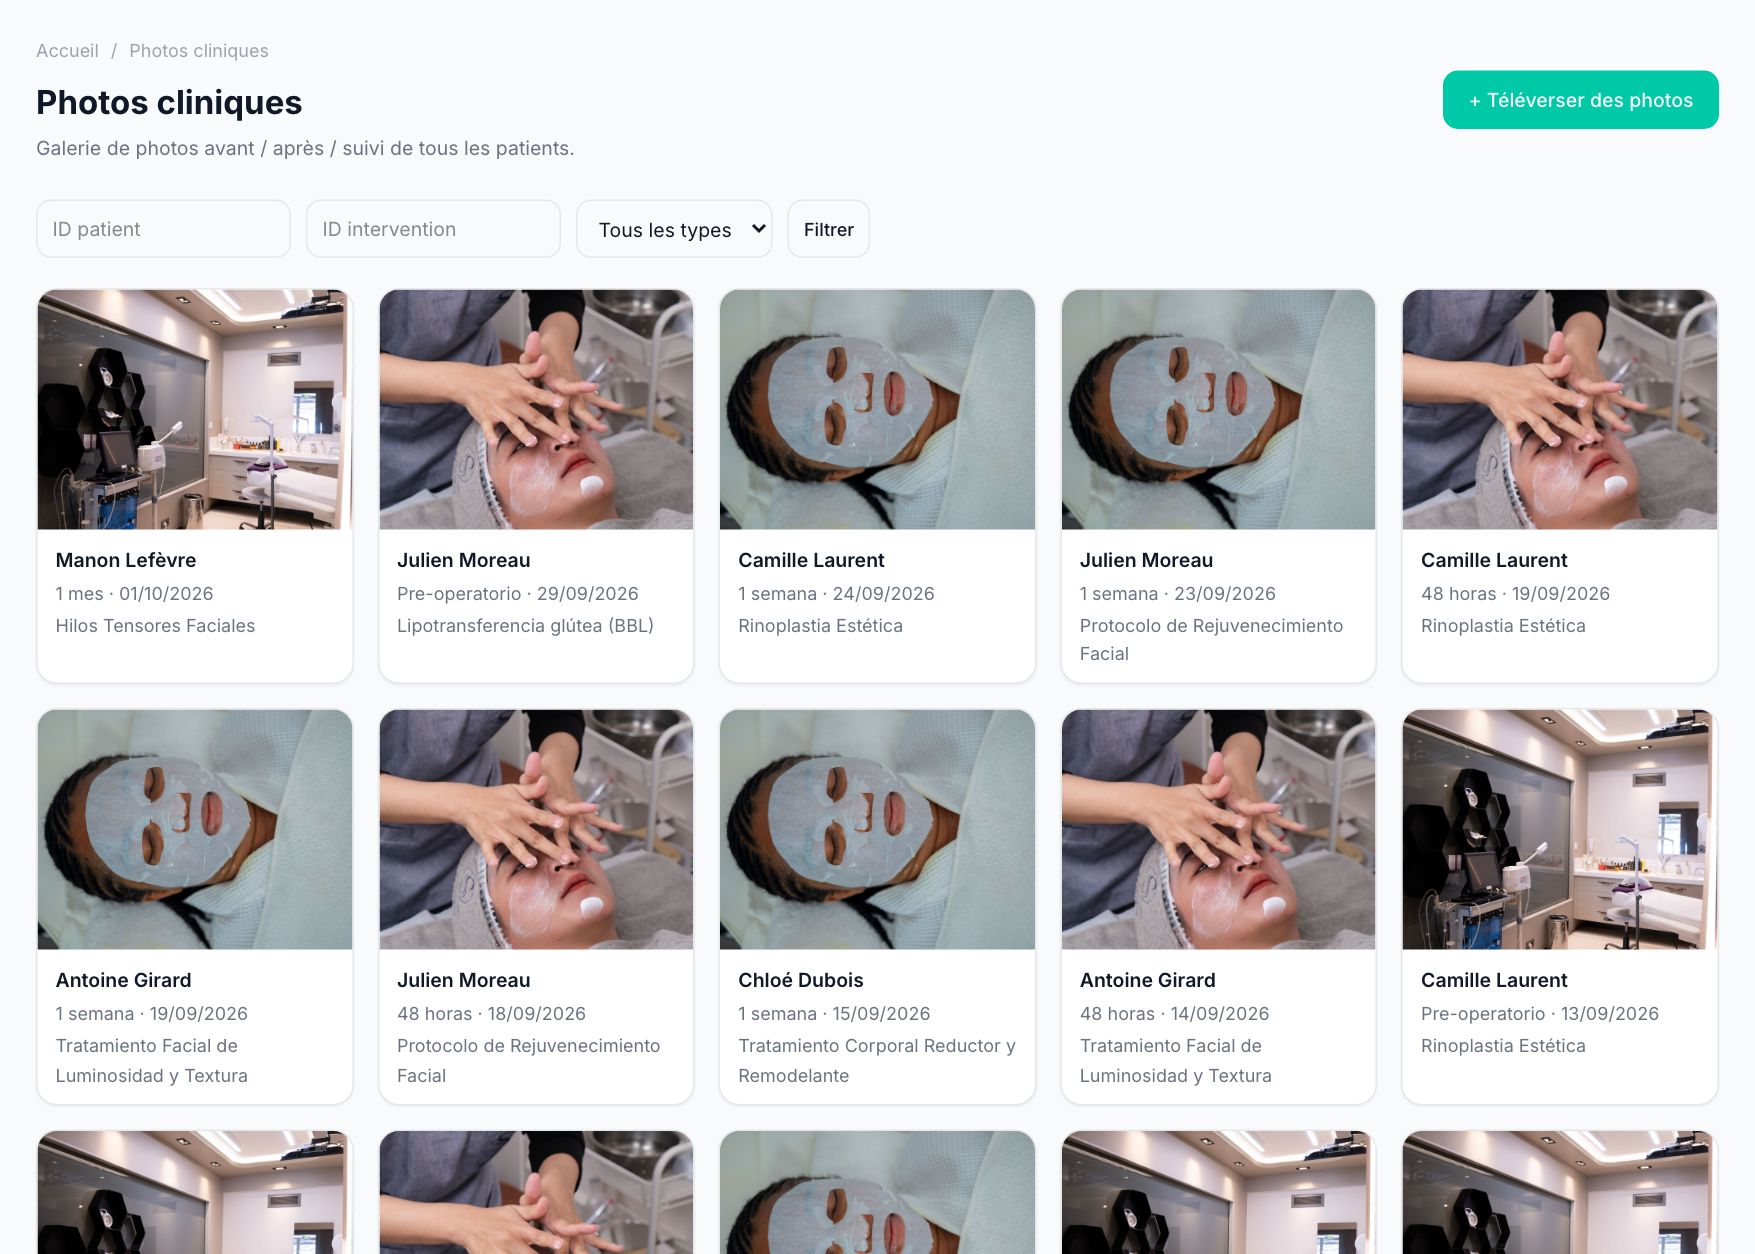View Julien Moreau's photo dated 18/09/2026
This screenshot has height=1254, width=1755.
pos(536,830)
